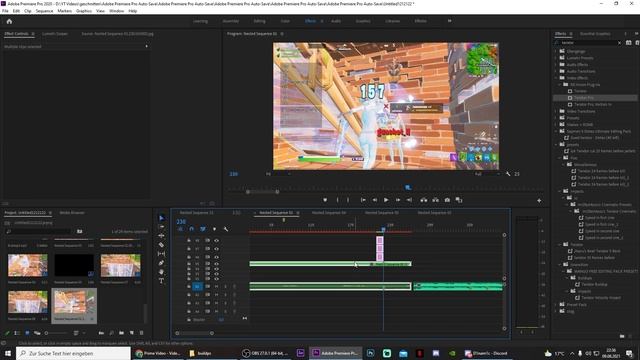The image size is (640, 360).
Task: Open program monitor settings wrench
Action: click(508, 174)
